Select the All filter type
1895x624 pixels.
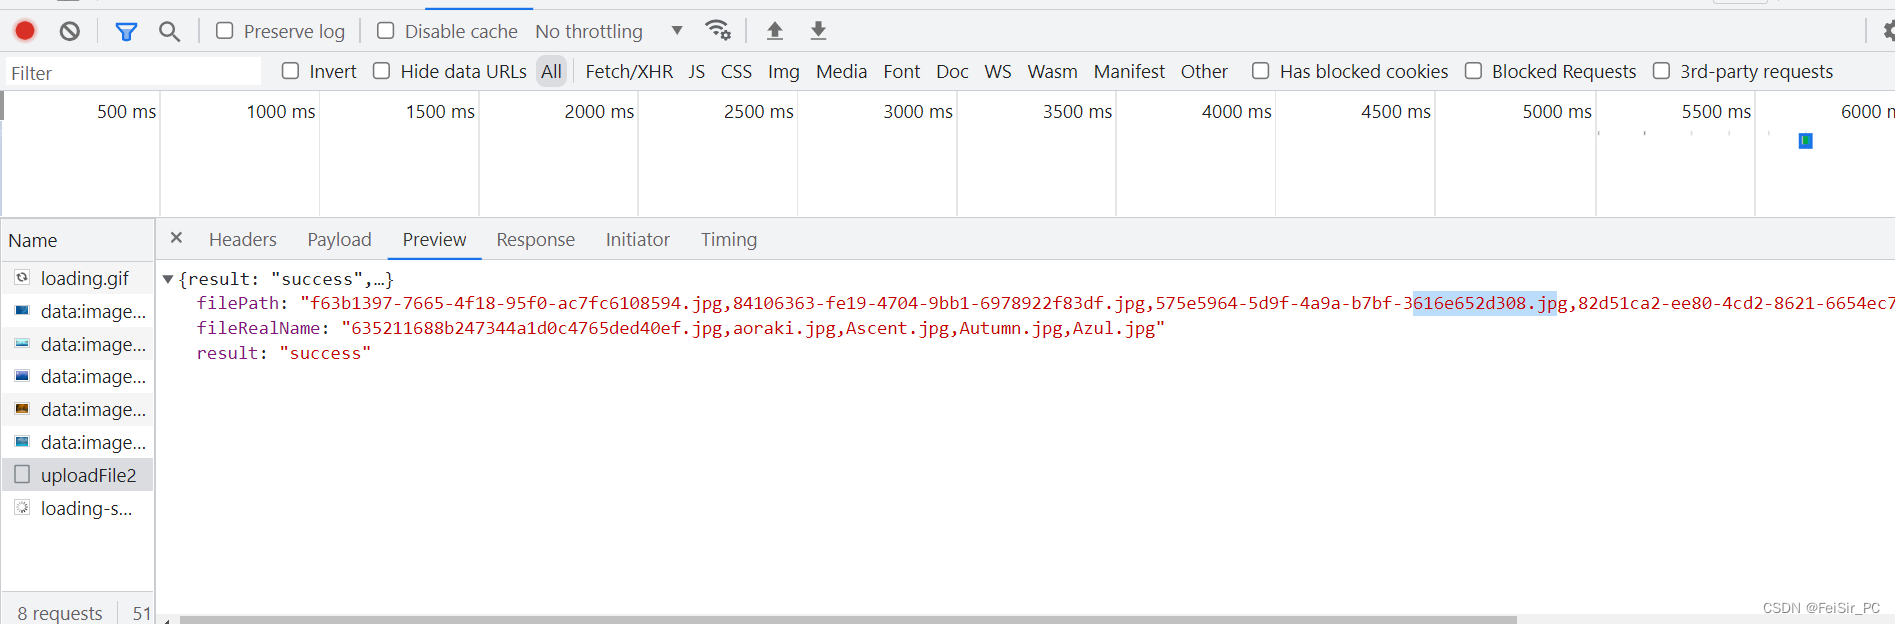coord(551,71)
